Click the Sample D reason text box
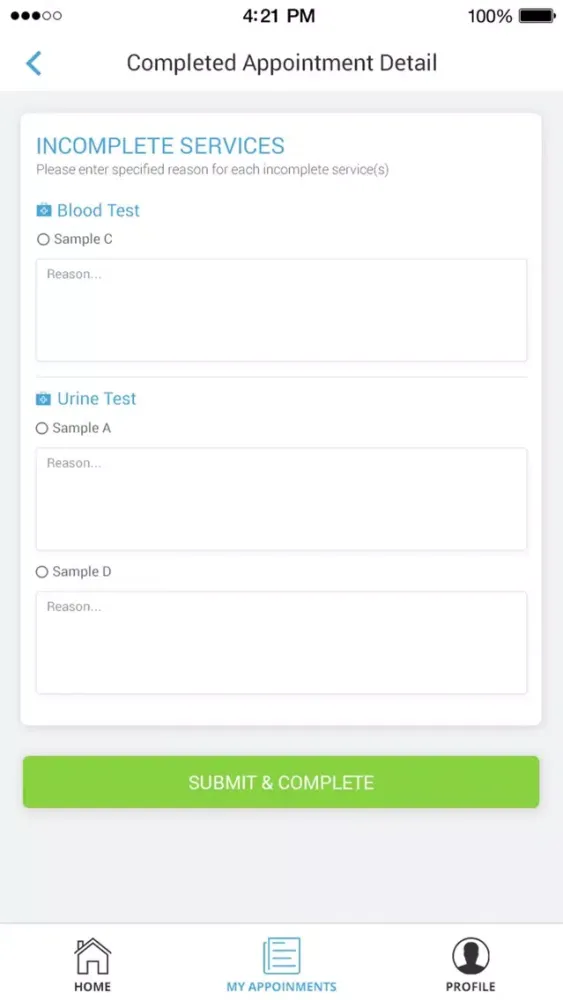The image size is (563, 1000). click(x=281, y=642)
